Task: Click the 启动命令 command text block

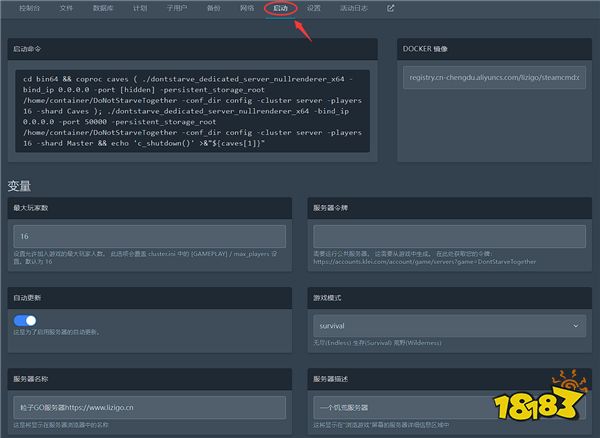Action: 193,110
